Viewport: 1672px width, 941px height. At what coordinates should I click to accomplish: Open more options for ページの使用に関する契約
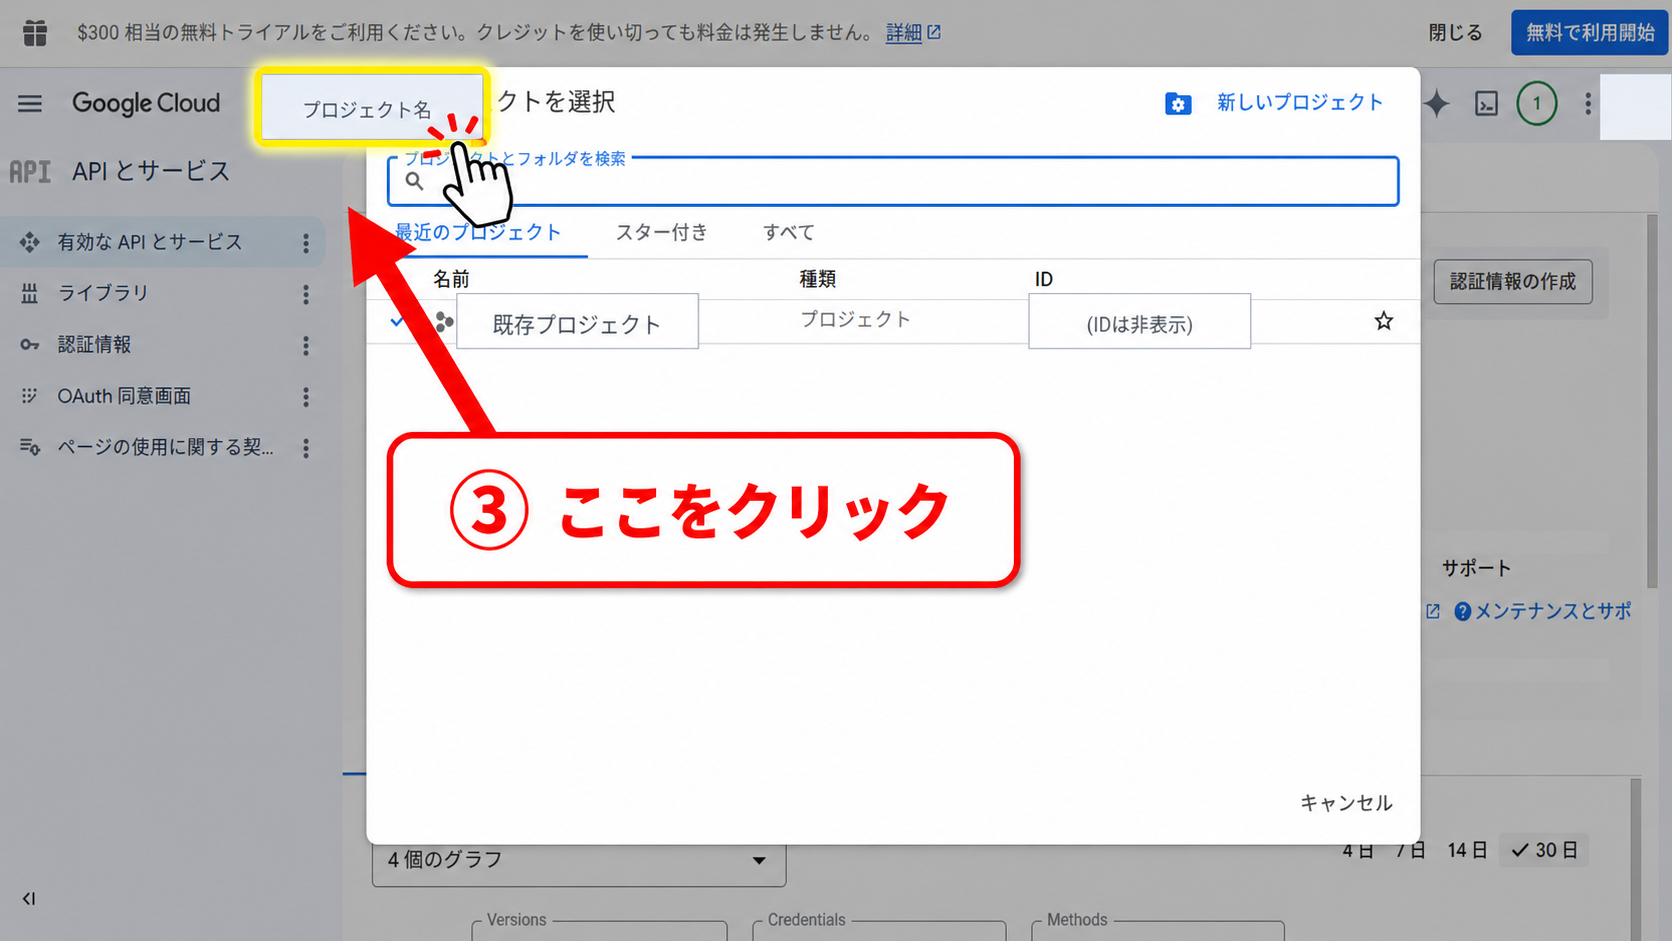coord(306,448)
